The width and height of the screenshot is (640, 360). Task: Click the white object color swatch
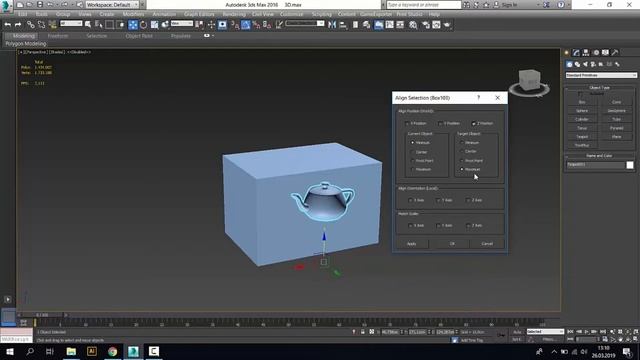(630, 165)
